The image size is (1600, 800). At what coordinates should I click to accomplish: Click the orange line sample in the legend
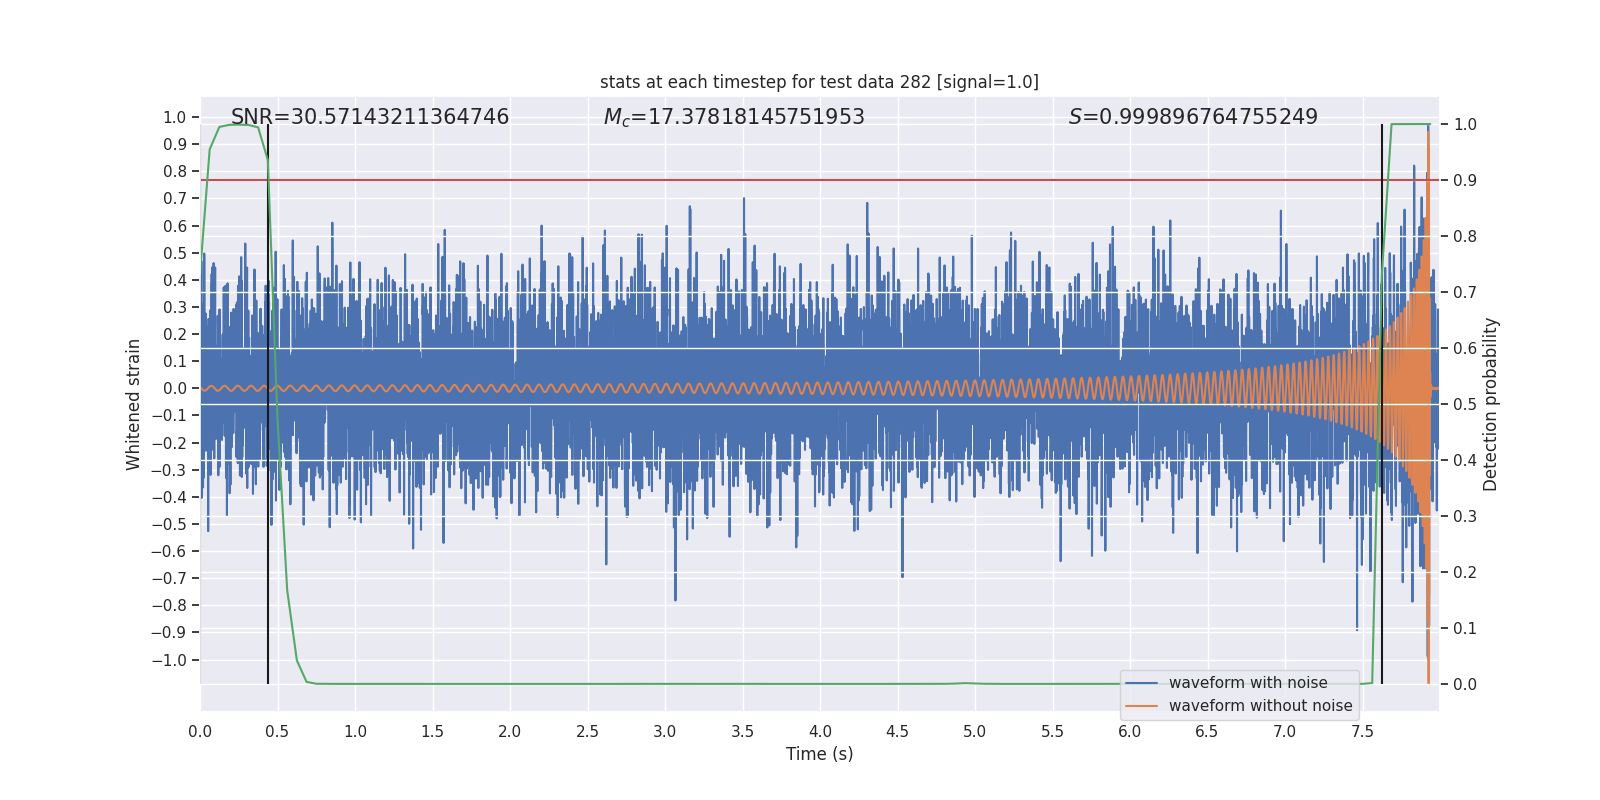pos(1141,706)
